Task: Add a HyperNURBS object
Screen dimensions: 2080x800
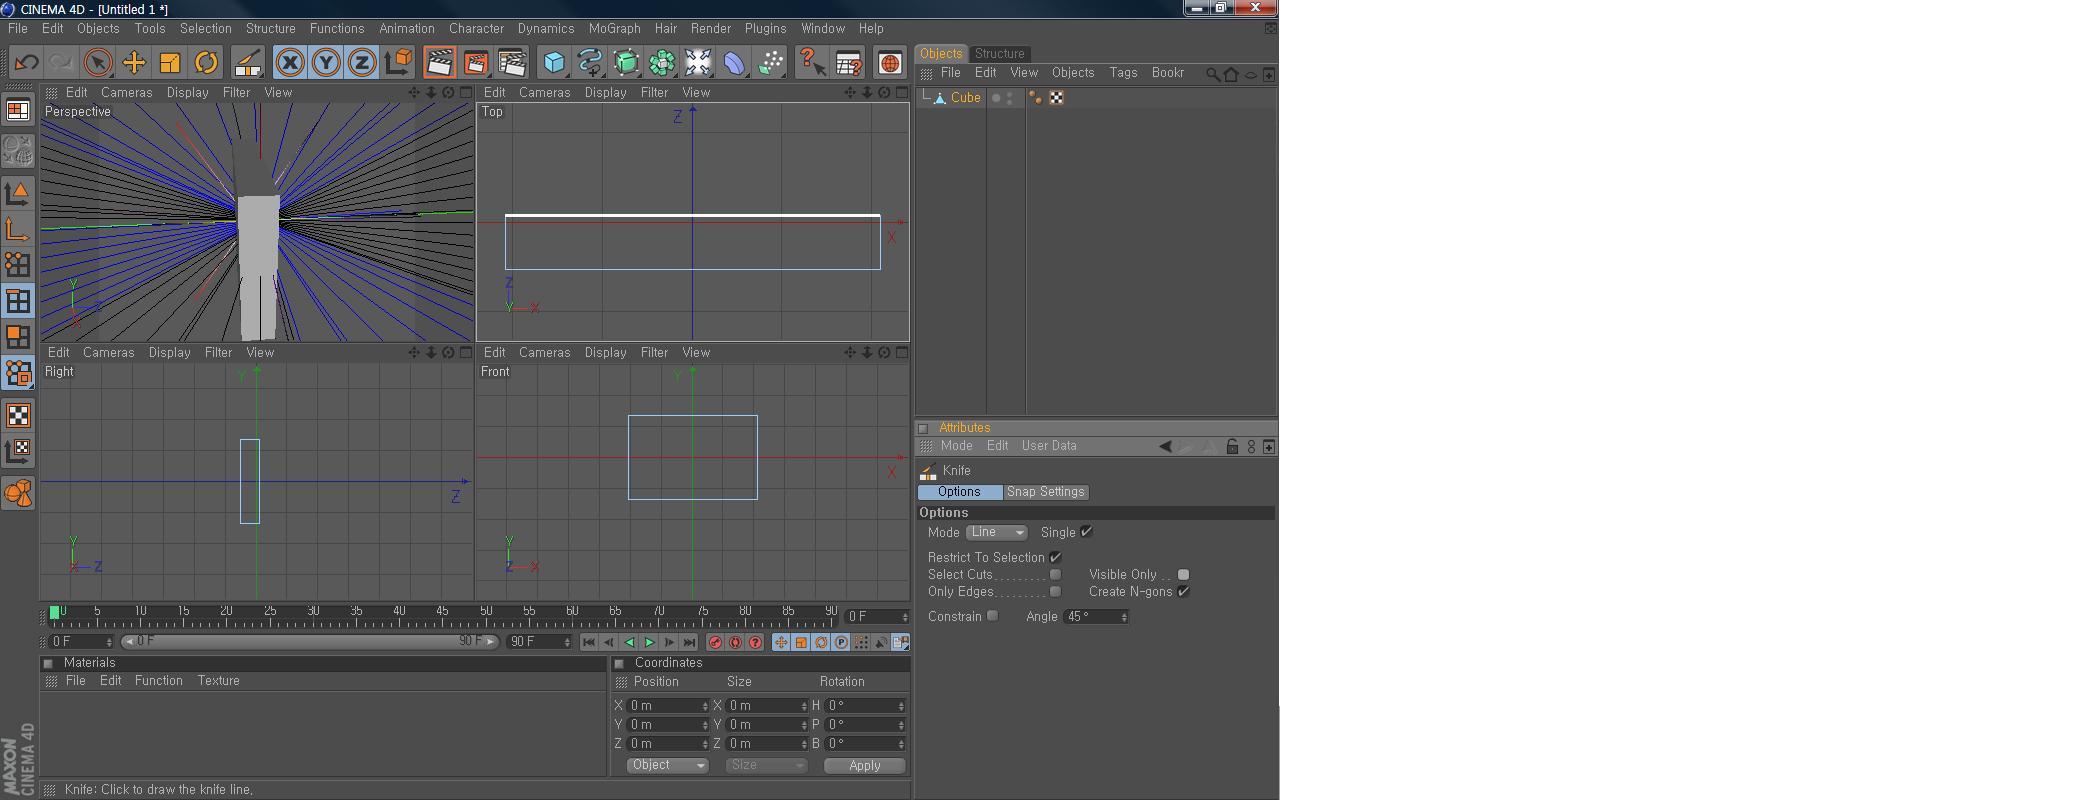Action: 626,62
